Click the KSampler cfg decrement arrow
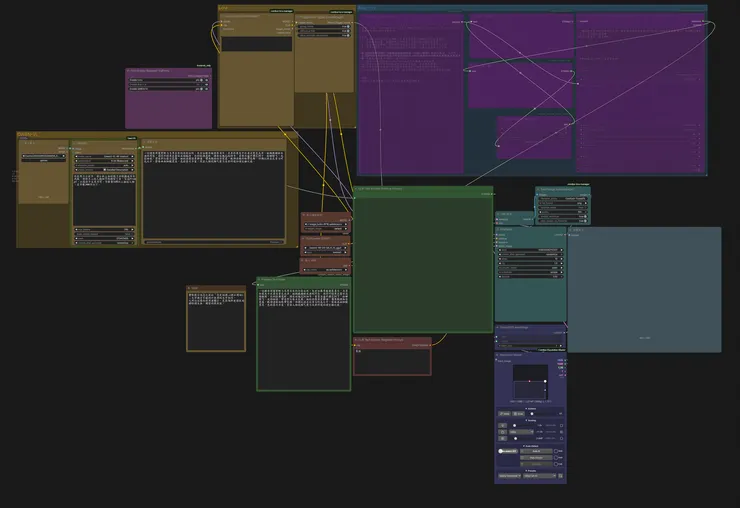 click(500, 263)
